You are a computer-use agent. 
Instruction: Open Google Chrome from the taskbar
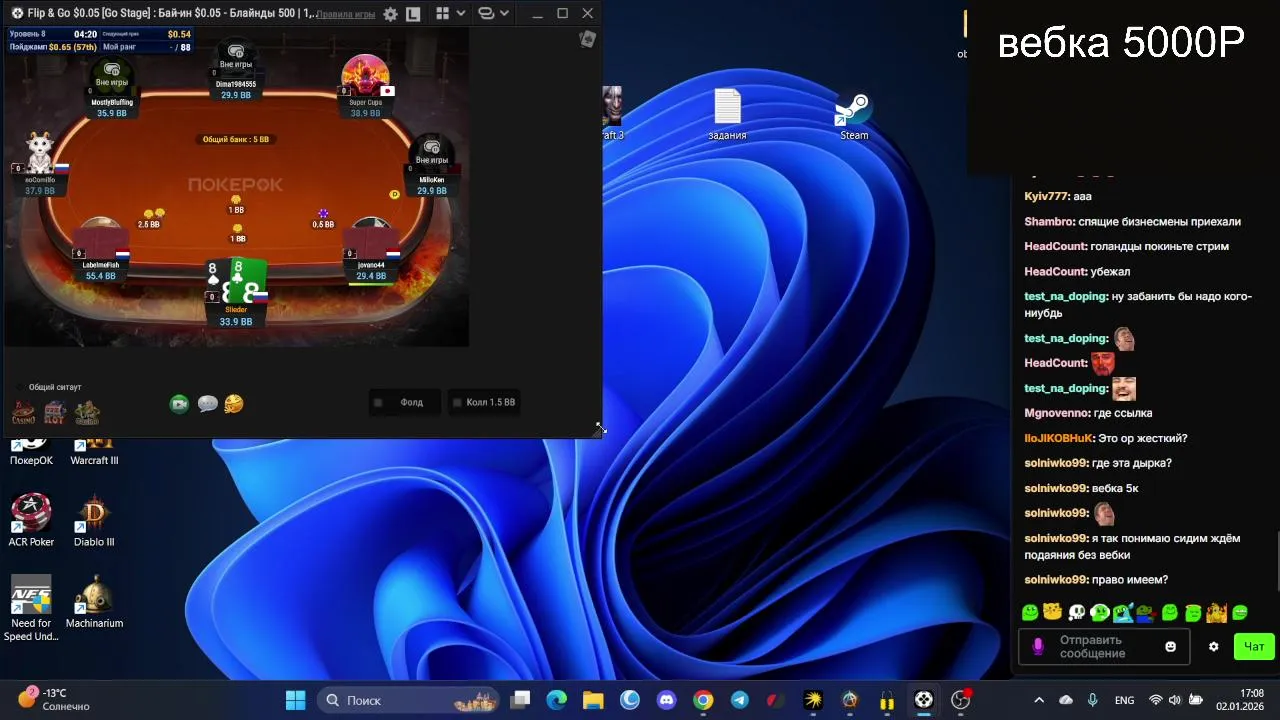point(703,700)
